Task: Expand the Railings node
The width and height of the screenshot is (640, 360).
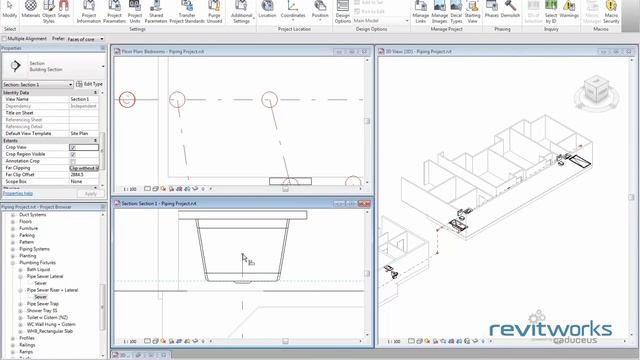Action: (x=13, y=345)
